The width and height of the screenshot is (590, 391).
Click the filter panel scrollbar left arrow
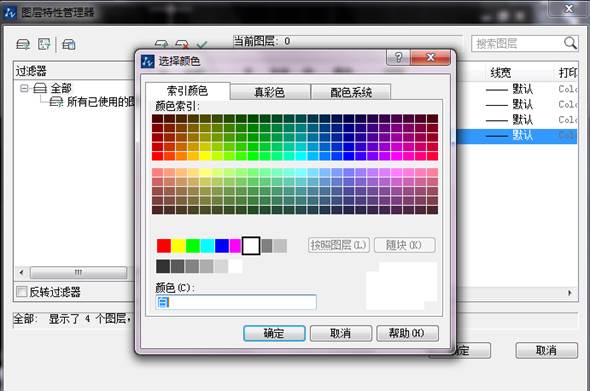click(x=21, y=272)
